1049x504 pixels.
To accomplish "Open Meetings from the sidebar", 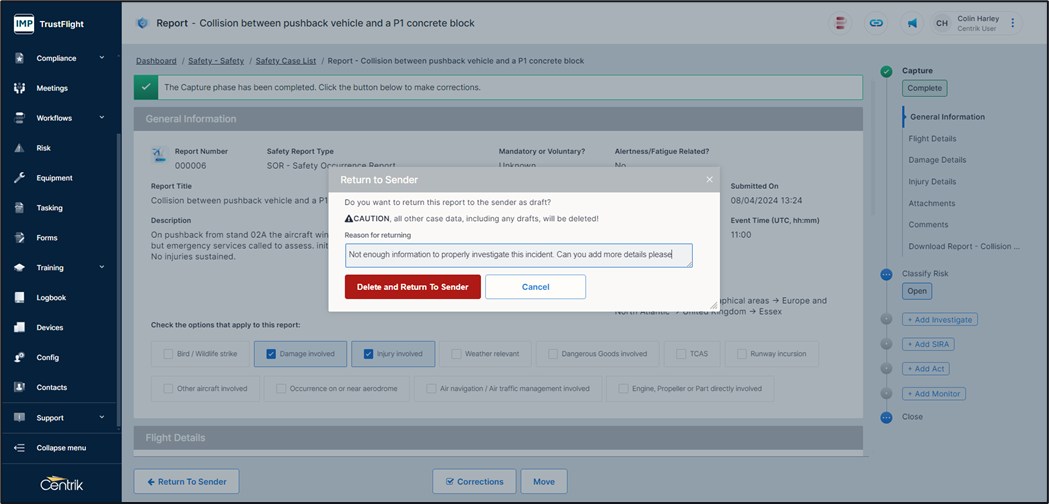I will [52, 88].
